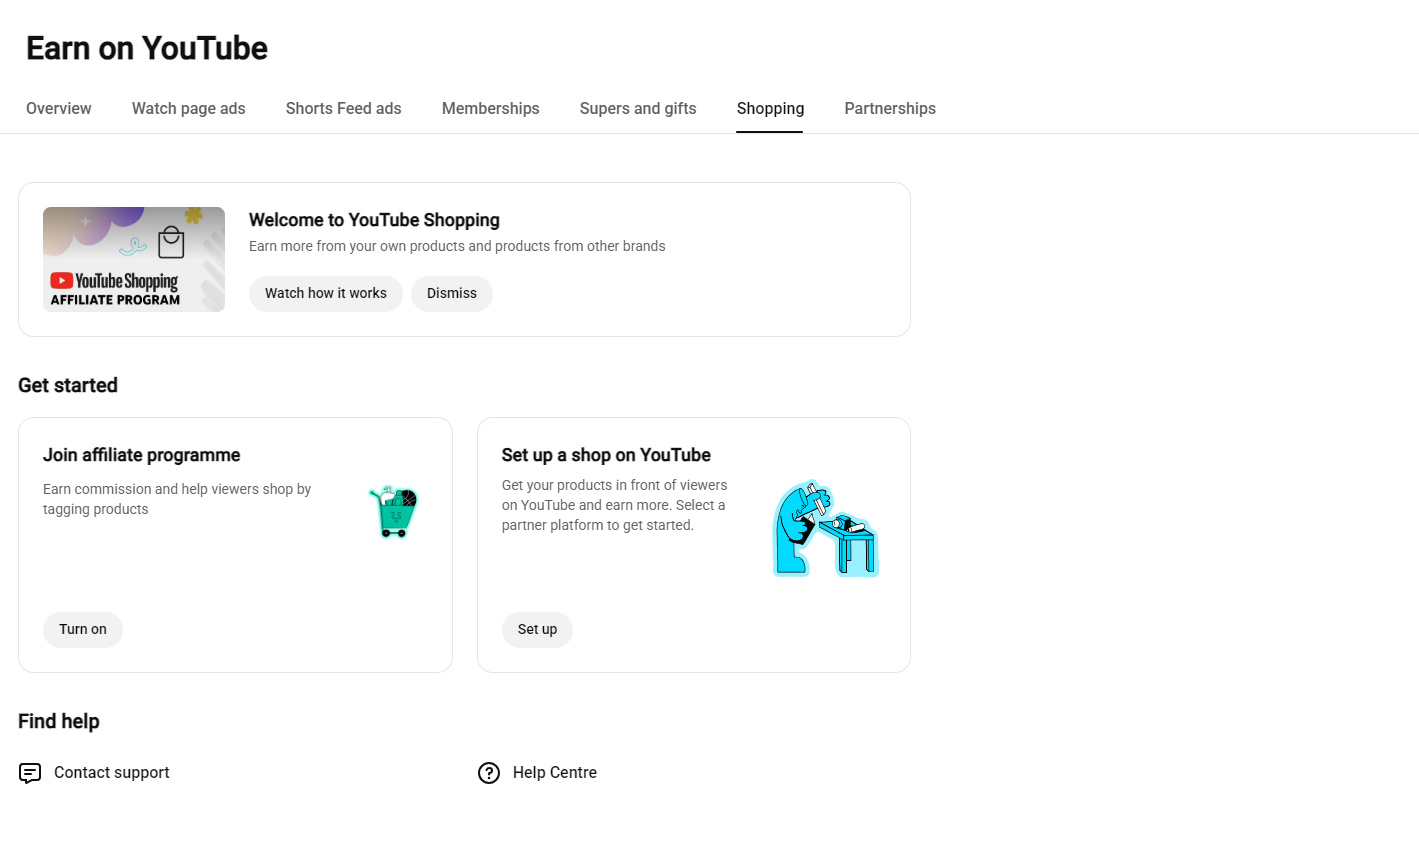Click the shop setup illustration
The height and width of the screenshot is (857, 1419).
(x=826, y=529)
